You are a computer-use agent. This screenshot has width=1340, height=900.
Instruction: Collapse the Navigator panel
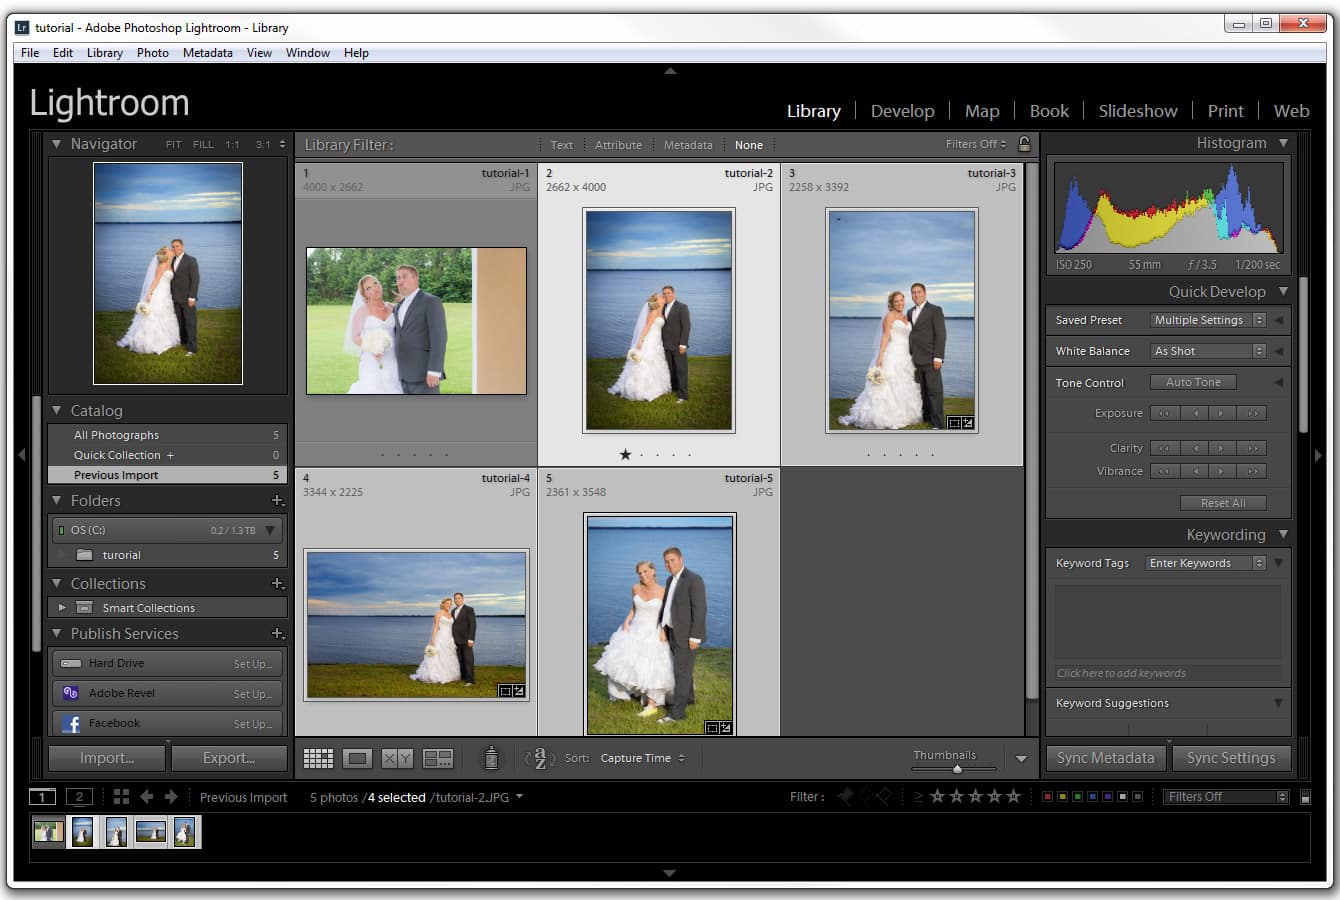(x=57, y=143)
